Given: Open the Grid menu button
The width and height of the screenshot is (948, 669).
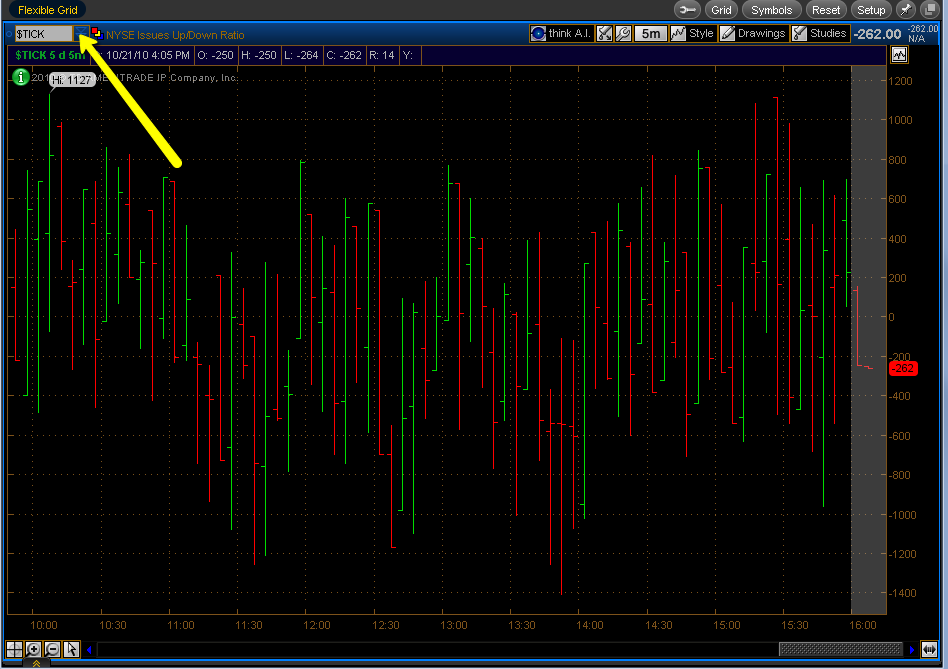Looking at the screenshot, I should coord(721,10).
